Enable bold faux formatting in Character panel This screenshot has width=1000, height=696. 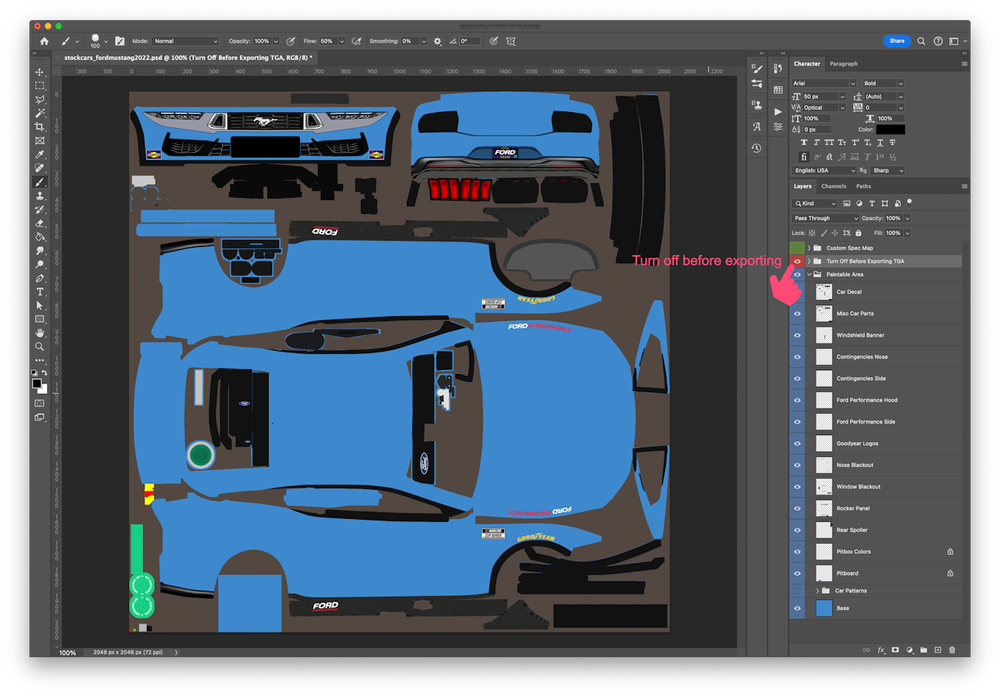pos(804,142)
